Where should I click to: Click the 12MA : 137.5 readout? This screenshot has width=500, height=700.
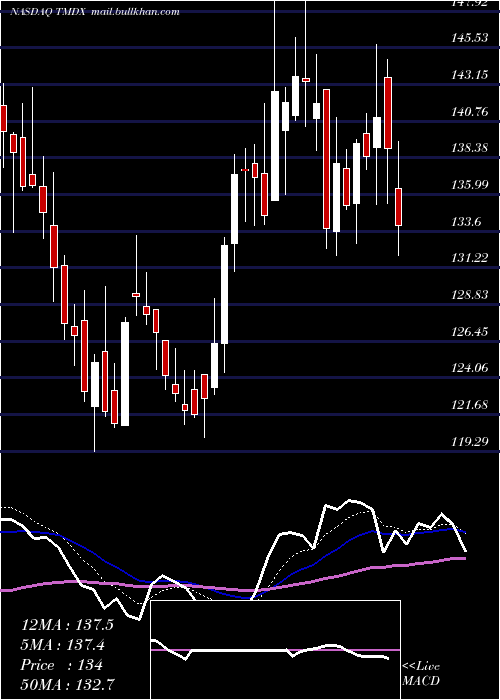coord(67,625)
